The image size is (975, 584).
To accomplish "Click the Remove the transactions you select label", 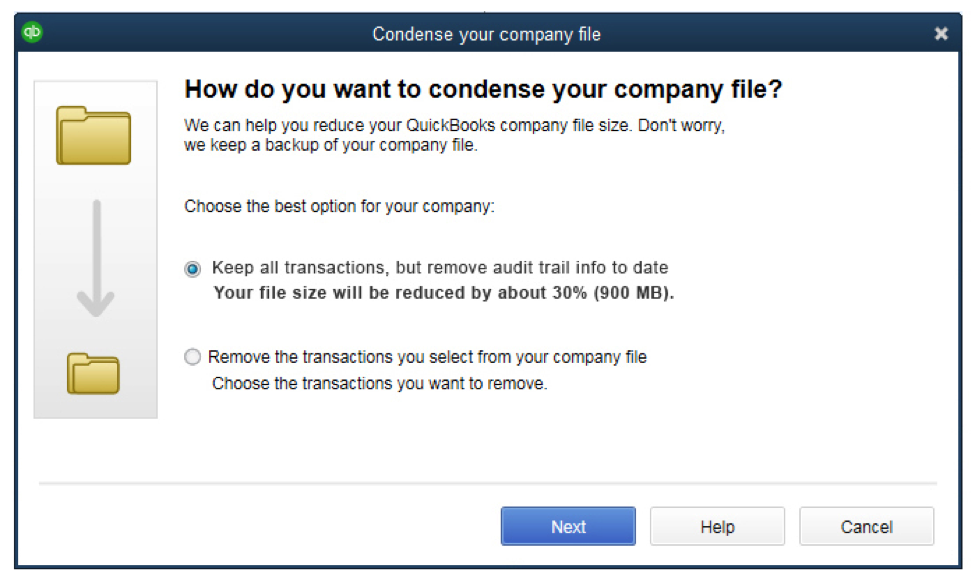I will pyautogui.click(x=428, y=357).
